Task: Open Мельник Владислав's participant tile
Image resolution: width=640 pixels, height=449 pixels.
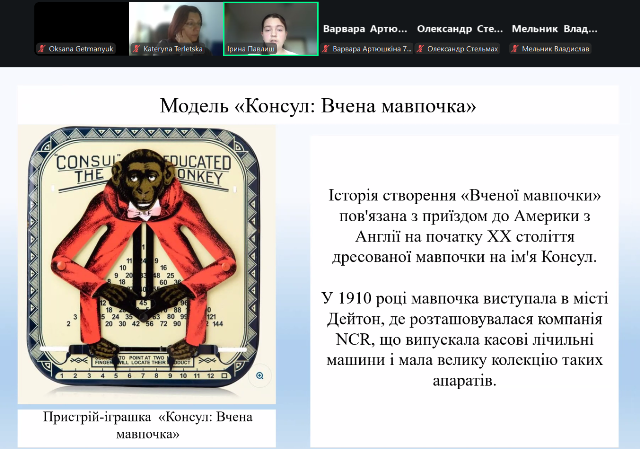Action: [555, 29]
